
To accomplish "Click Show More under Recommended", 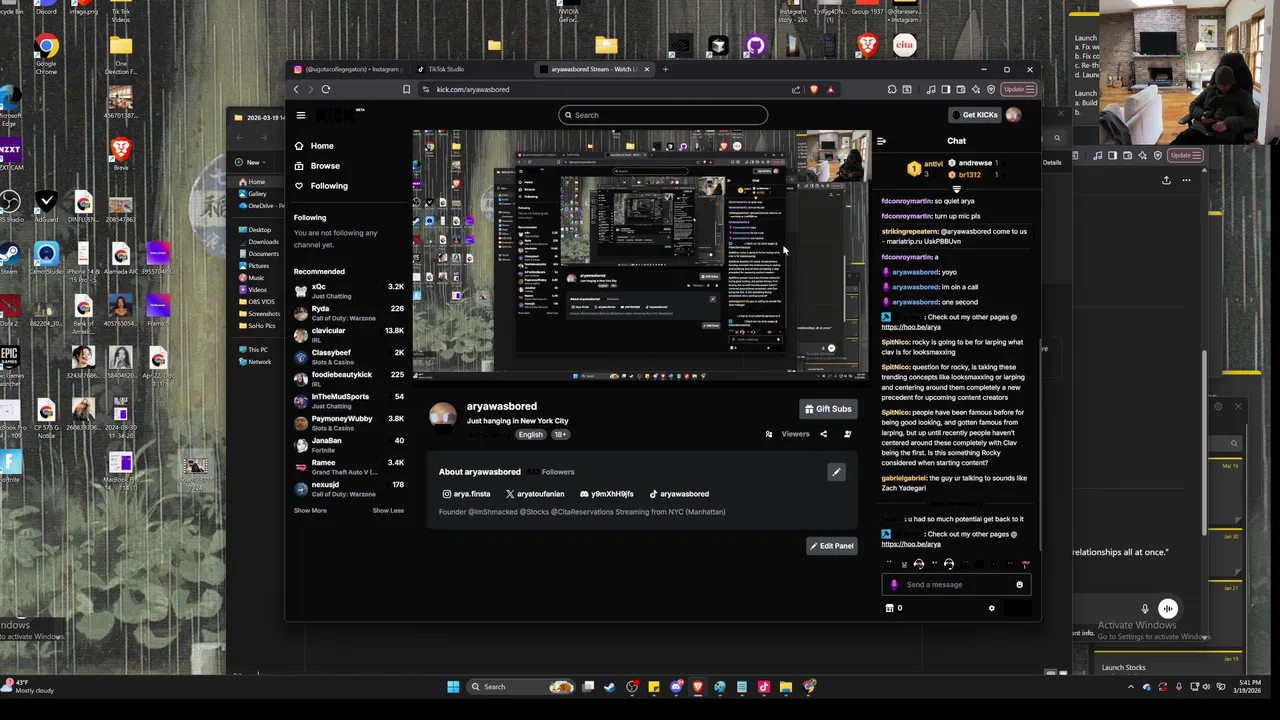I will (310, 511).
